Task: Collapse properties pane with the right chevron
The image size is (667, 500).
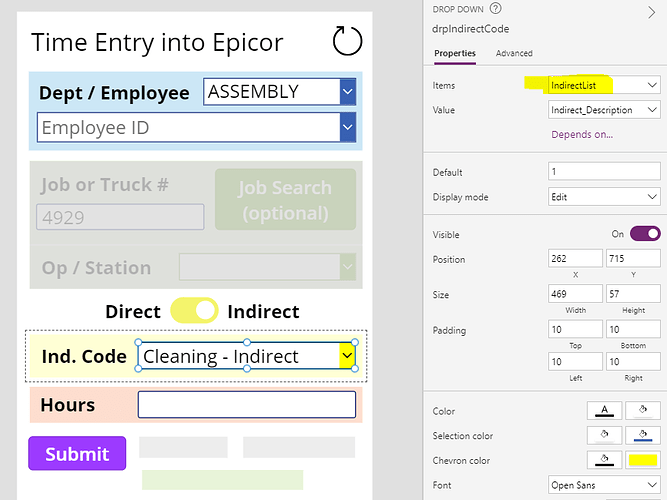Action: [651, 13]
